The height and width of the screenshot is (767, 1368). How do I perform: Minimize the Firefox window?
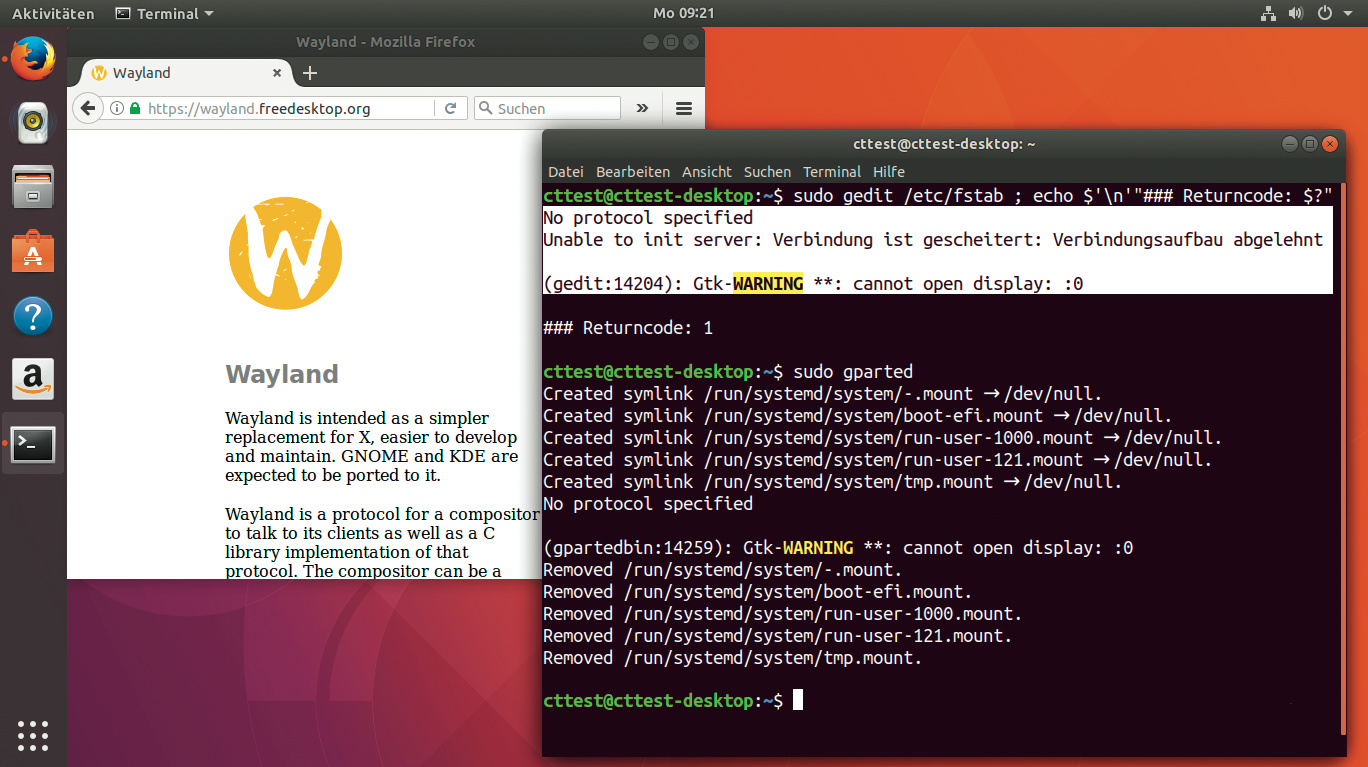[651, 42]
